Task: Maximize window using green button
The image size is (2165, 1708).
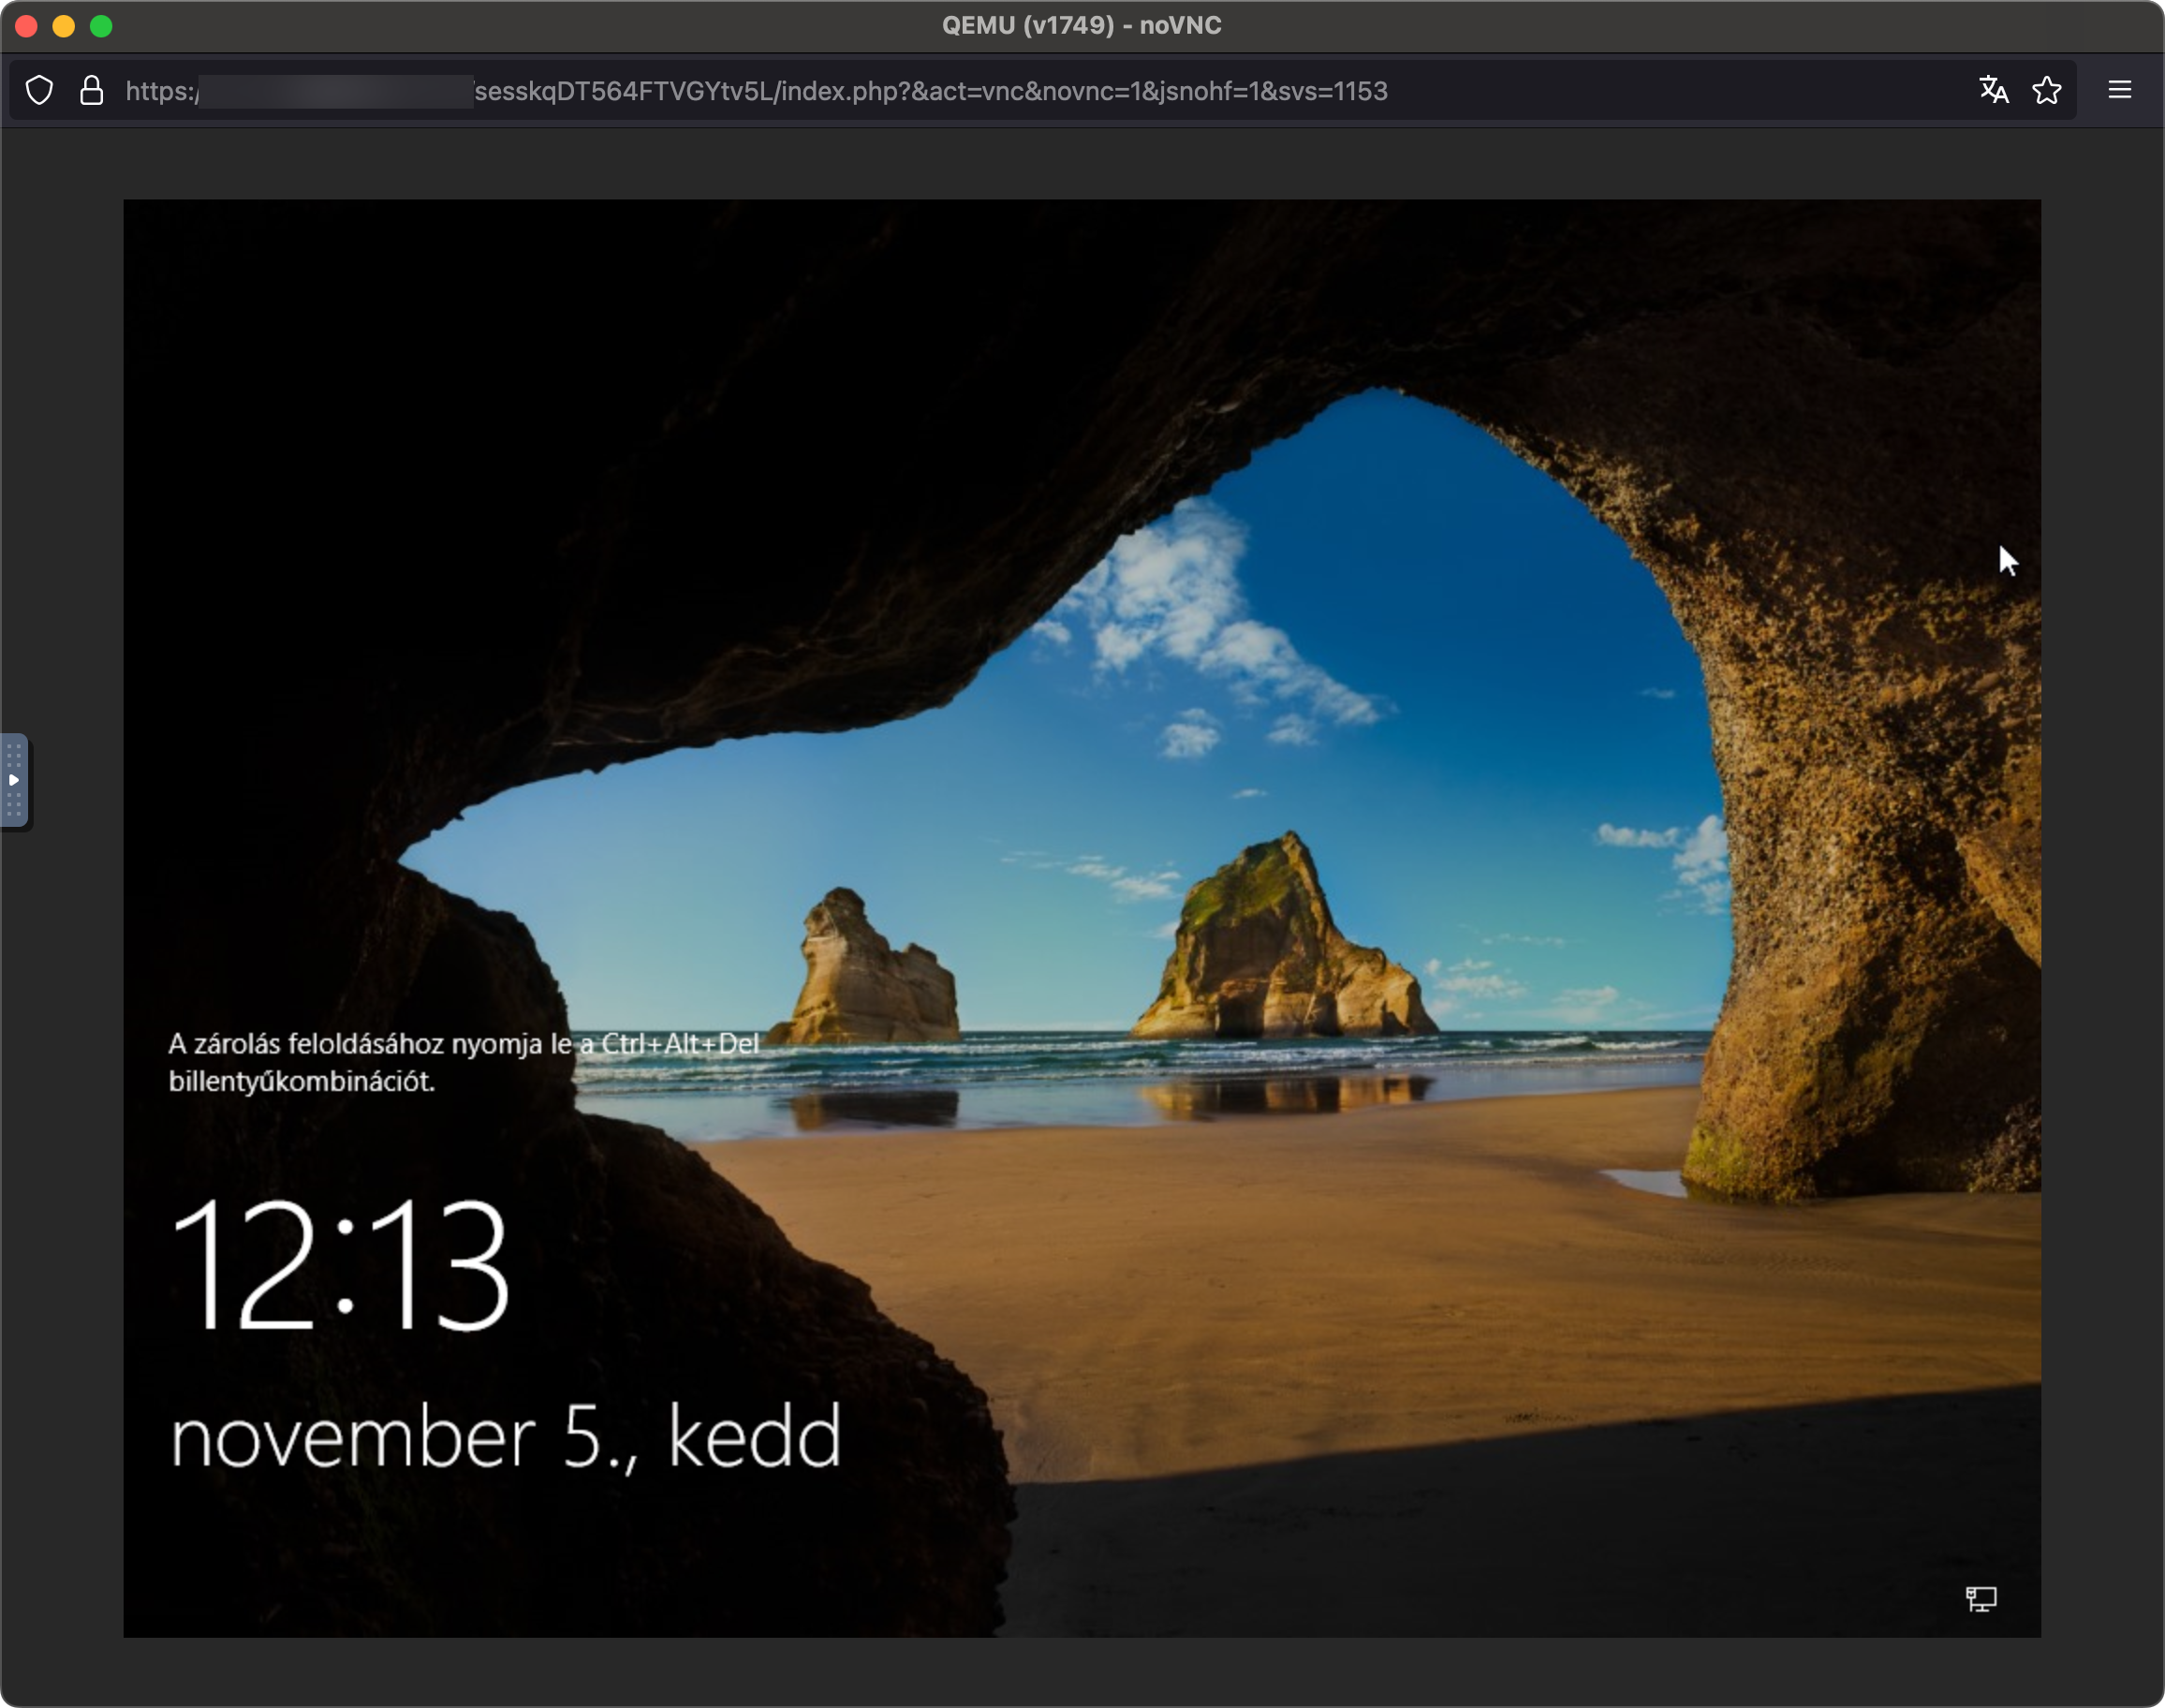Action: (x=101, y=26)
